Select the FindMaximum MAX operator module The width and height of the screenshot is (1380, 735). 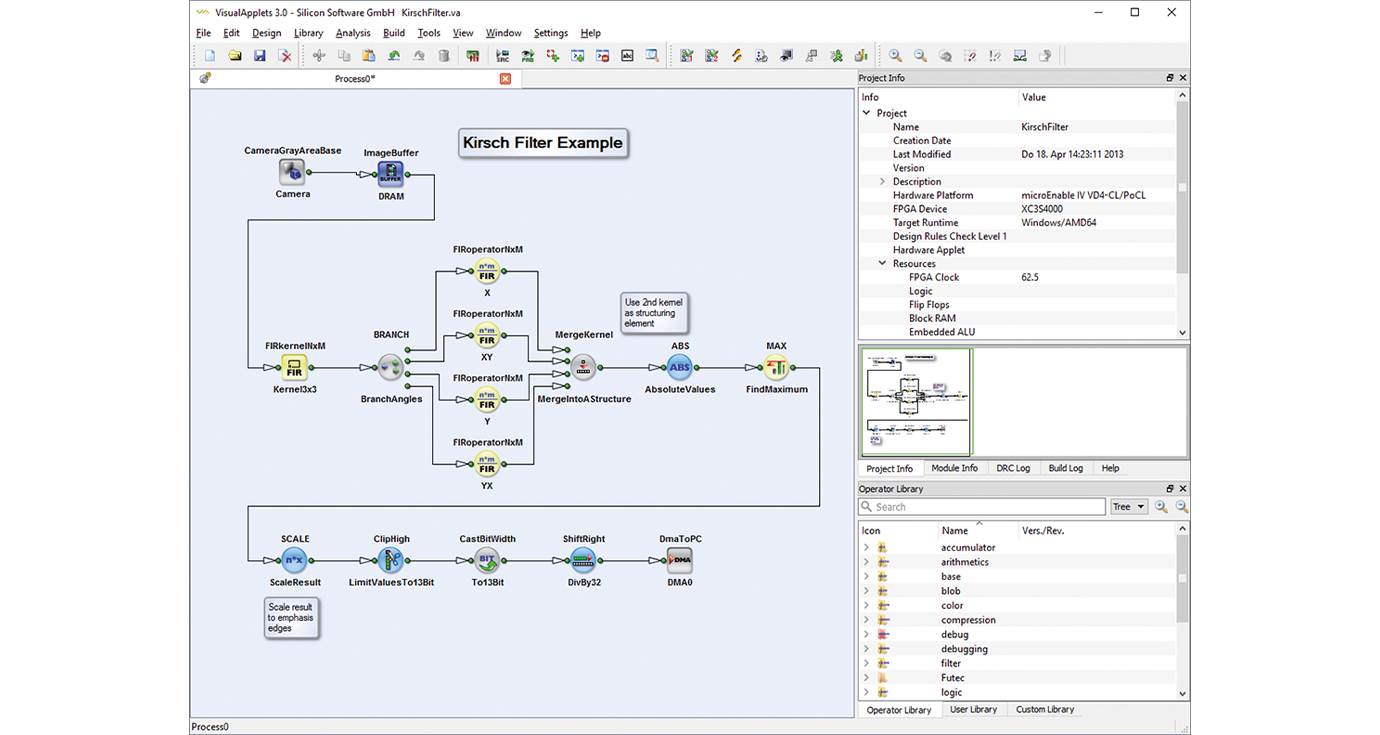(777, 367)
